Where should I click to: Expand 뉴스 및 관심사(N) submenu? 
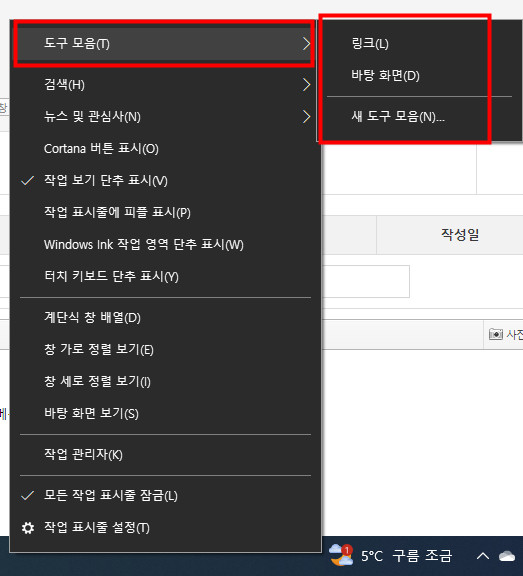pos(165,117)
